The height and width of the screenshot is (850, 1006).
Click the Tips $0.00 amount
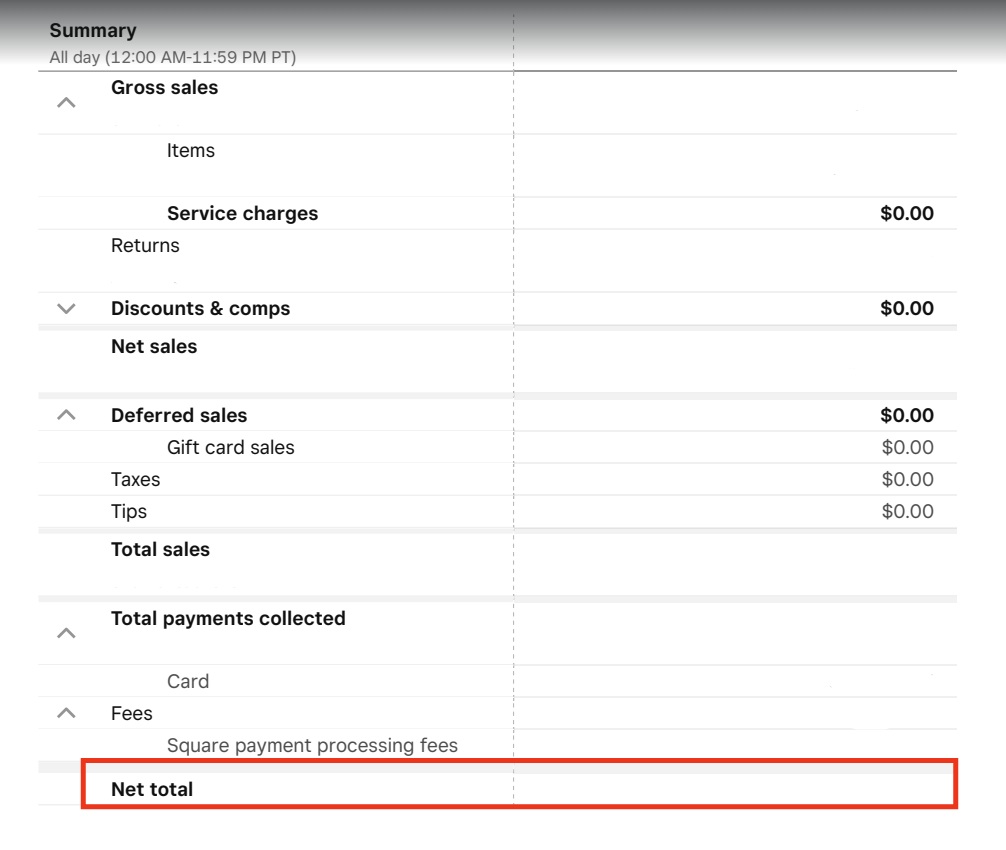point(907,512)
